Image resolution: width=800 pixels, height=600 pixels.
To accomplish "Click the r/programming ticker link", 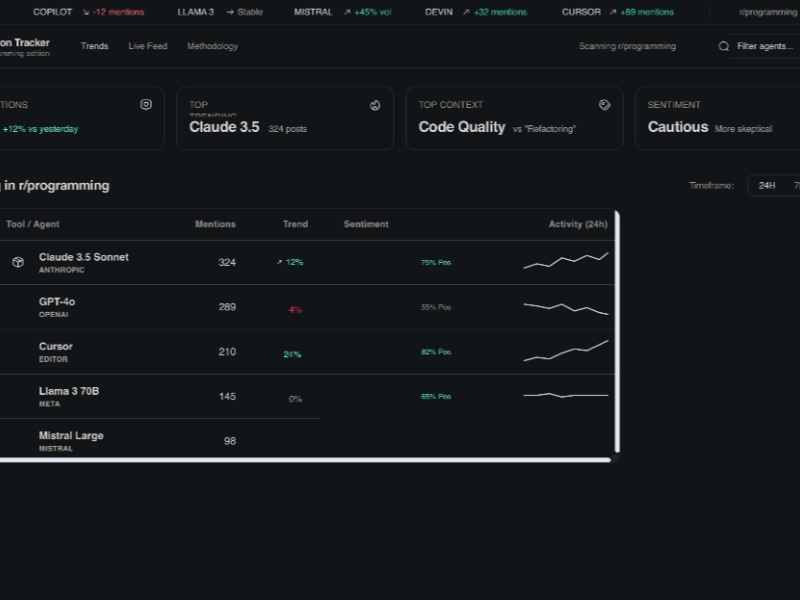I will 768,12.
